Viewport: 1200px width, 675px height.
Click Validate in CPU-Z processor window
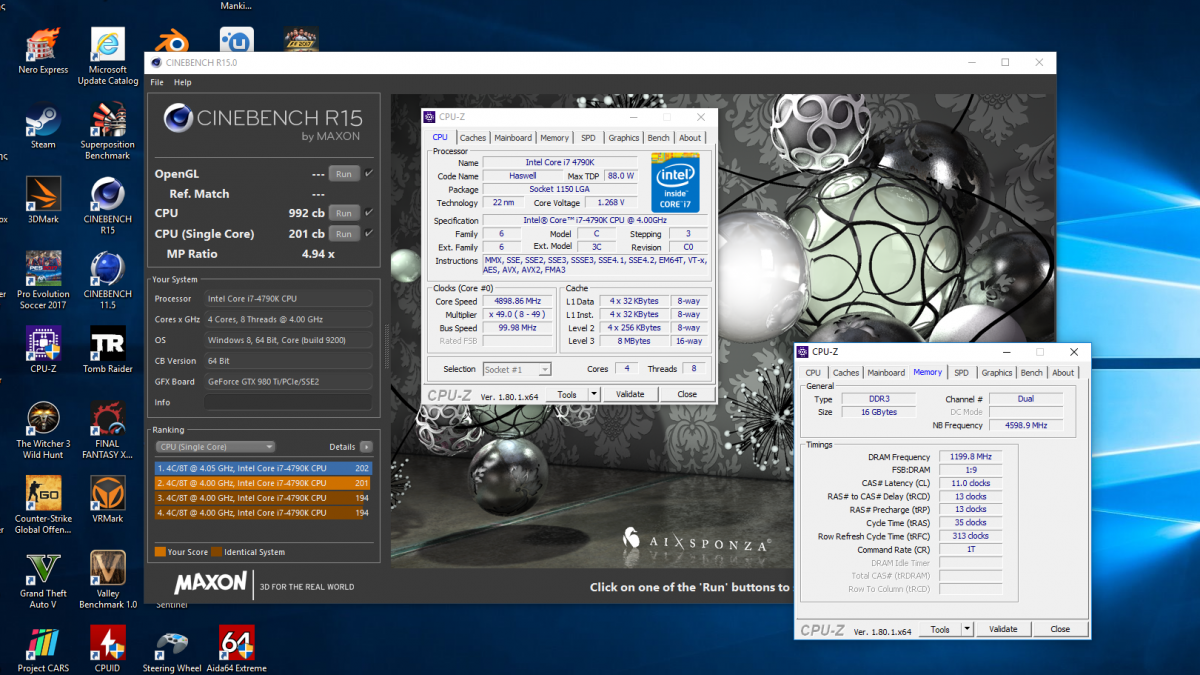(x=630, y=394)
